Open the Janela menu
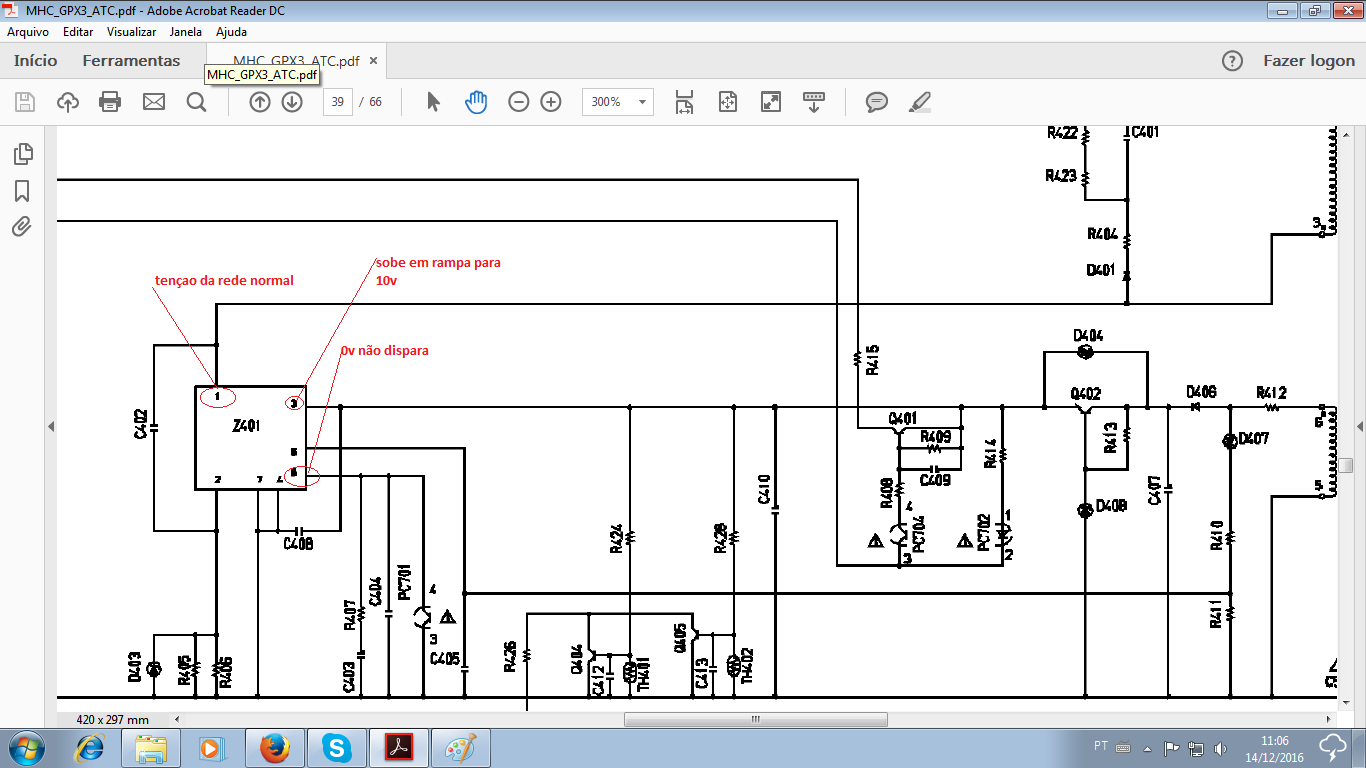Viewport: 1366px width, 768px height. pos(186,32)
